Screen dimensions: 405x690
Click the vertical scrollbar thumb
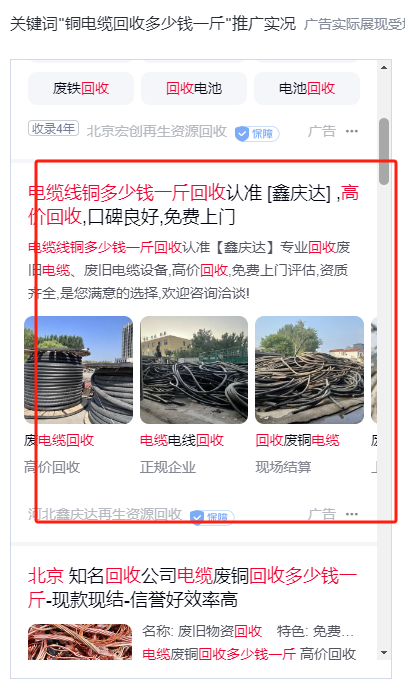(x=384, y=151)
